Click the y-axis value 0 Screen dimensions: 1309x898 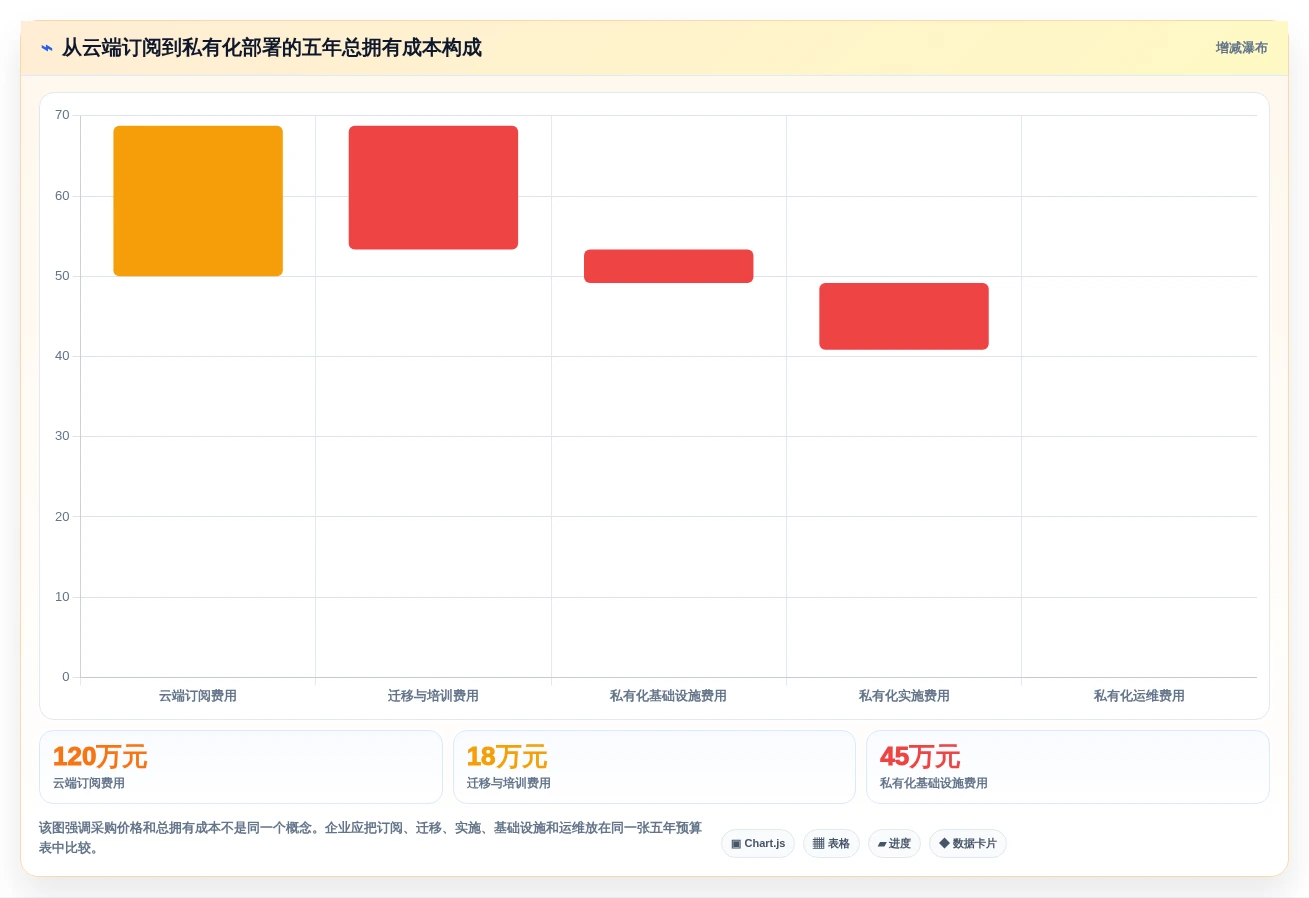[x=66, y=677]
